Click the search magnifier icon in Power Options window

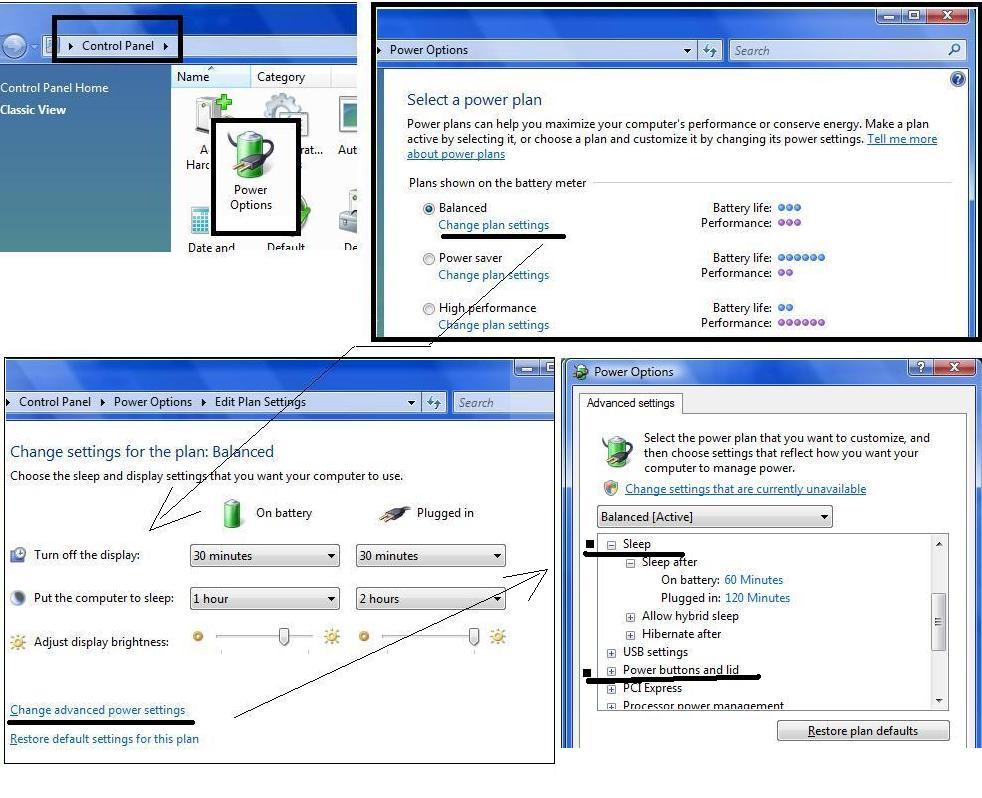coord(954,49)
